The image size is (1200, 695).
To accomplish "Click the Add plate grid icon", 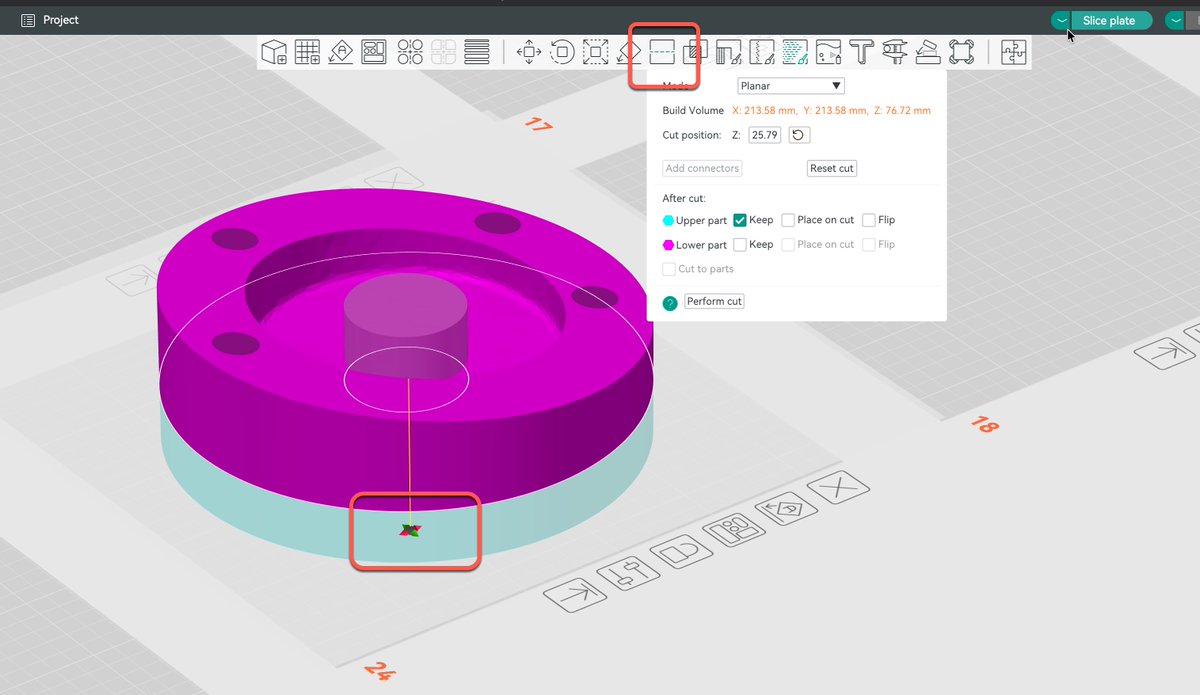I will click(x=307, y=52).
